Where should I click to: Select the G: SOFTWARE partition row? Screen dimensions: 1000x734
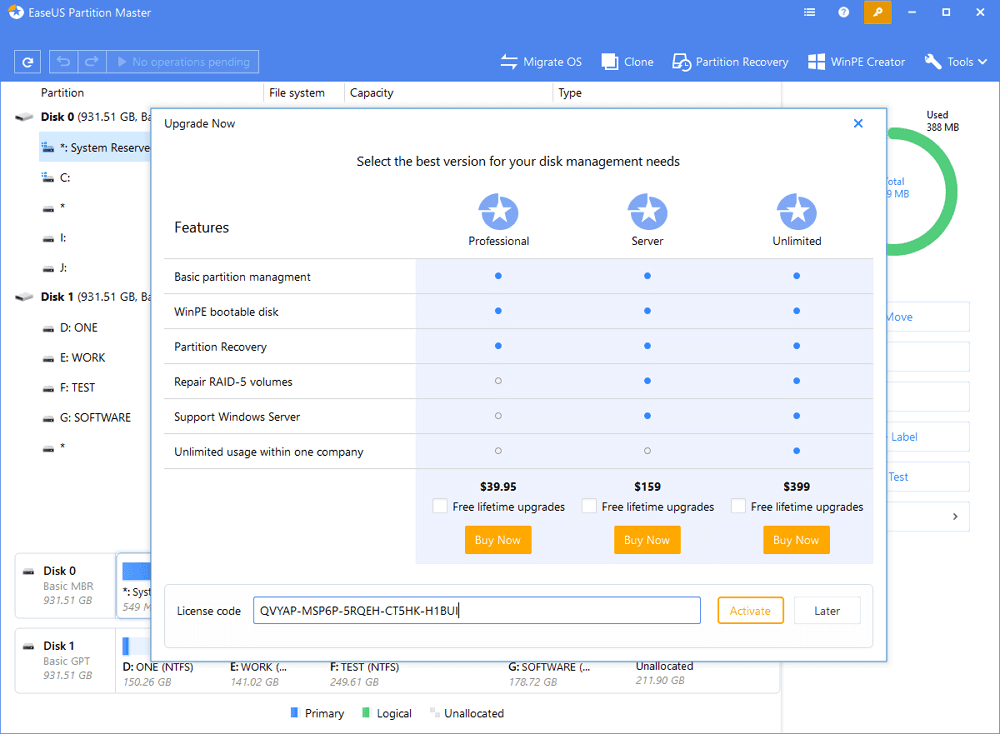click(x=95, y=417)
